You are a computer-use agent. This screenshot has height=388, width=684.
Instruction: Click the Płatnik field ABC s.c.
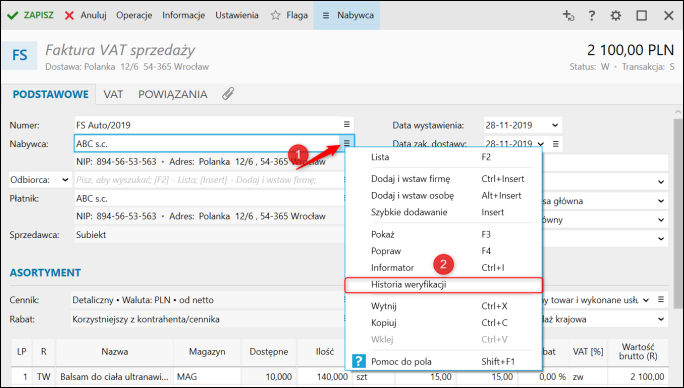coord(209,198)
